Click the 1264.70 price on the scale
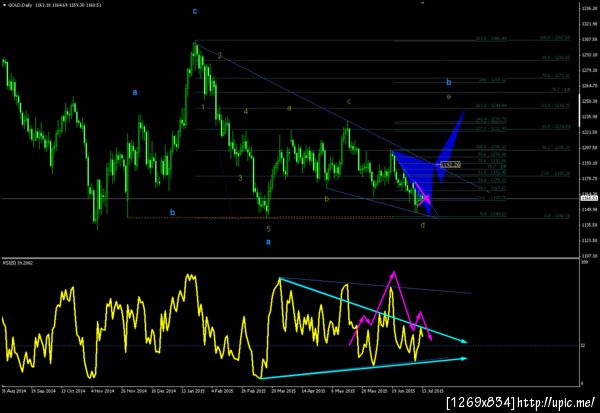Viewport: 600px width, 413px height. [x=589, y=86]
